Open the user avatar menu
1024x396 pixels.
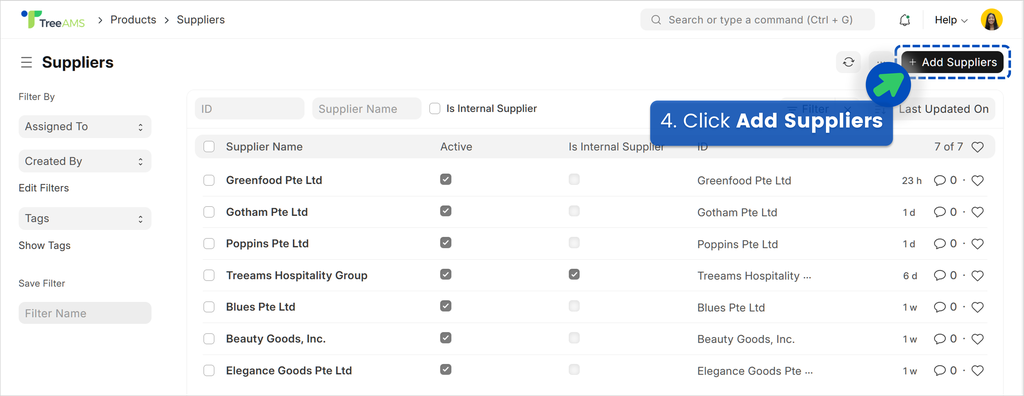tap(991, 20)
